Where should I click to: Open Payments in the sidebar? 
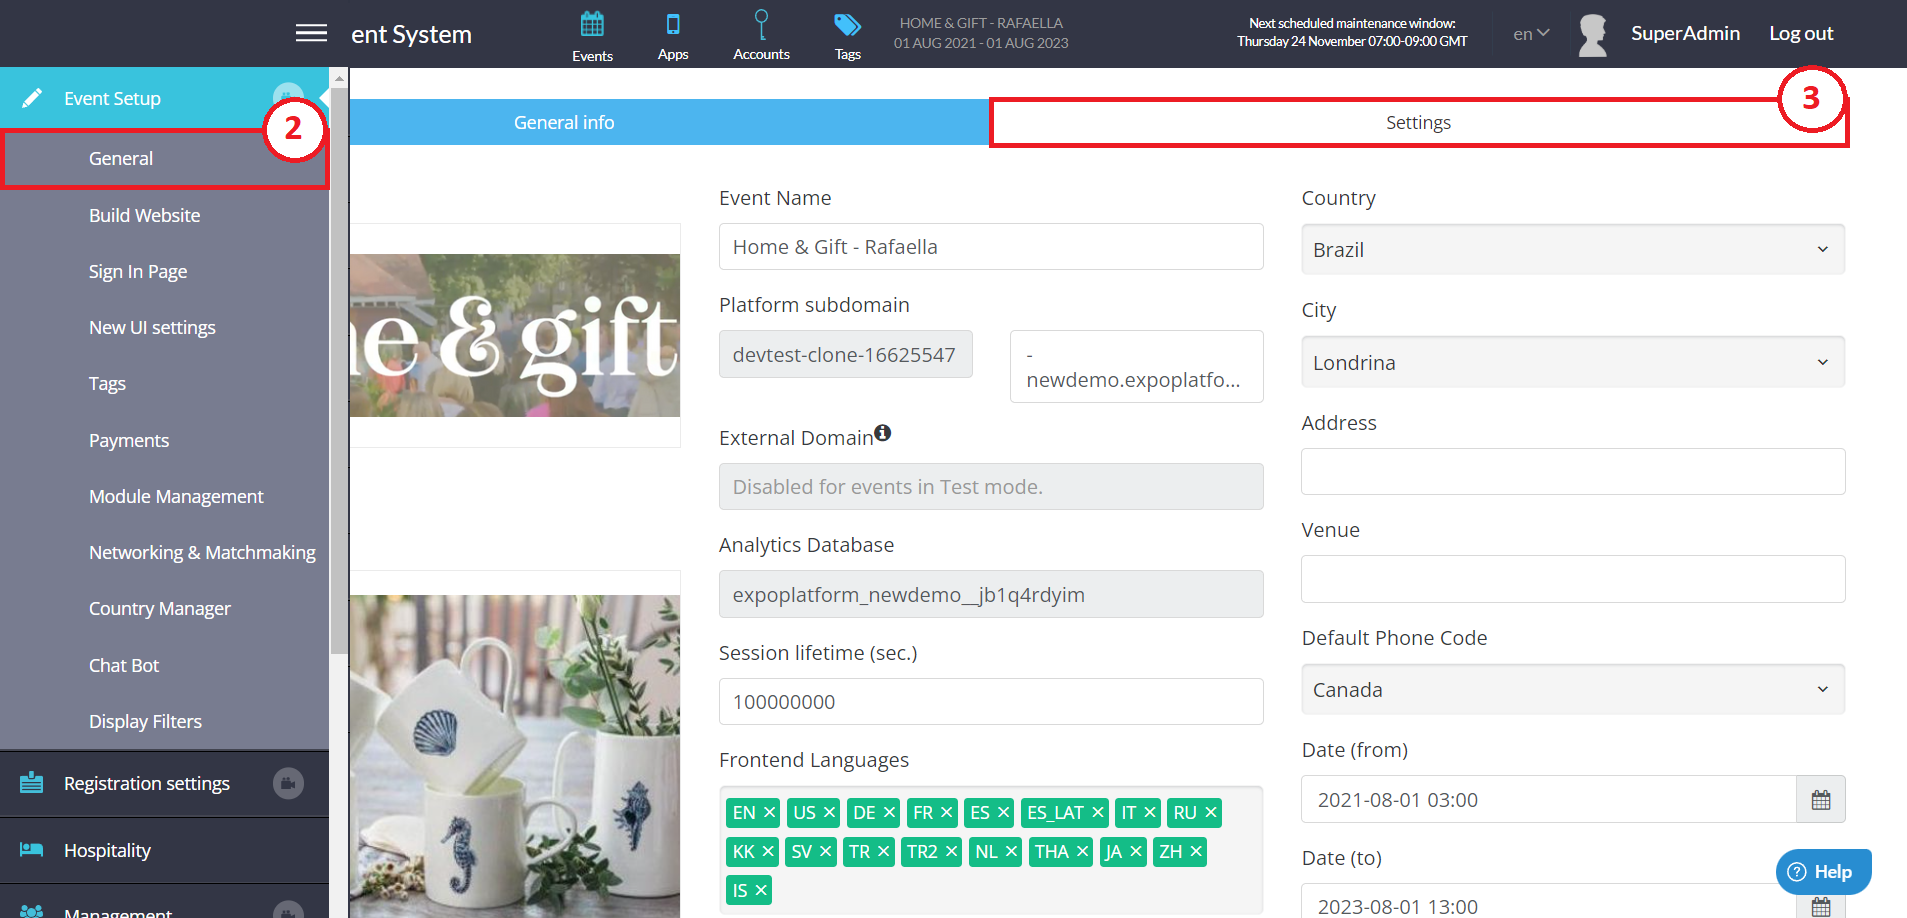point(129,440)
